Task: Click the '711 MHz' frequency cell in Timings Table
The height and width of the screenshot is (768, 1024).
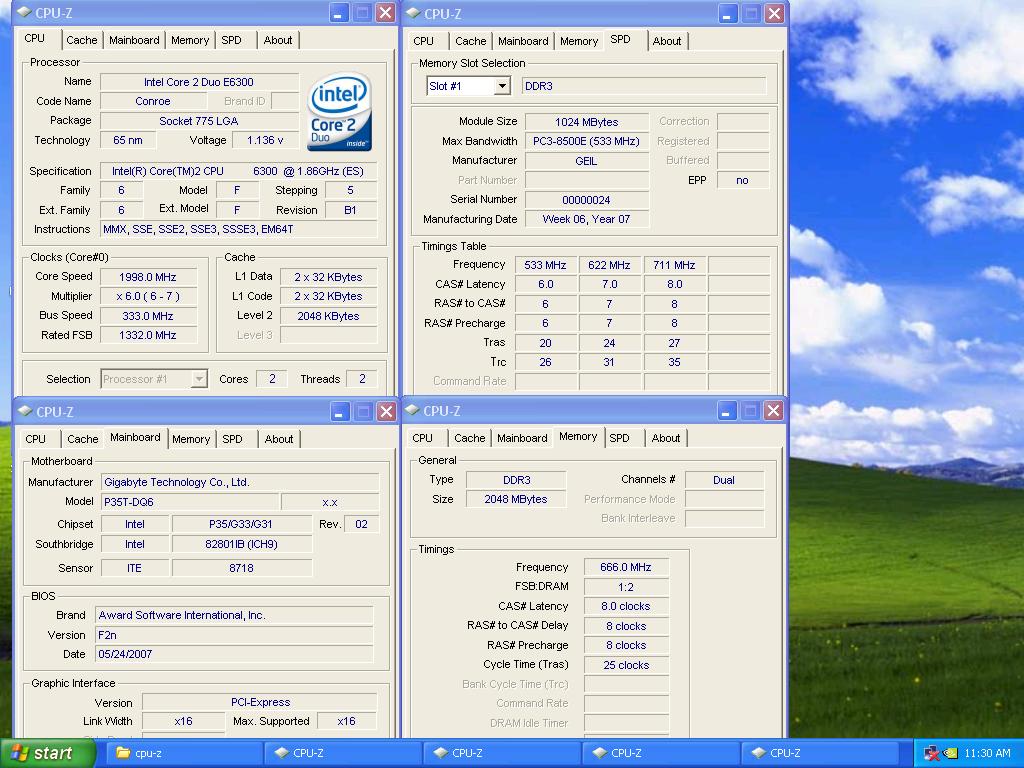Action: pos(674,265)
